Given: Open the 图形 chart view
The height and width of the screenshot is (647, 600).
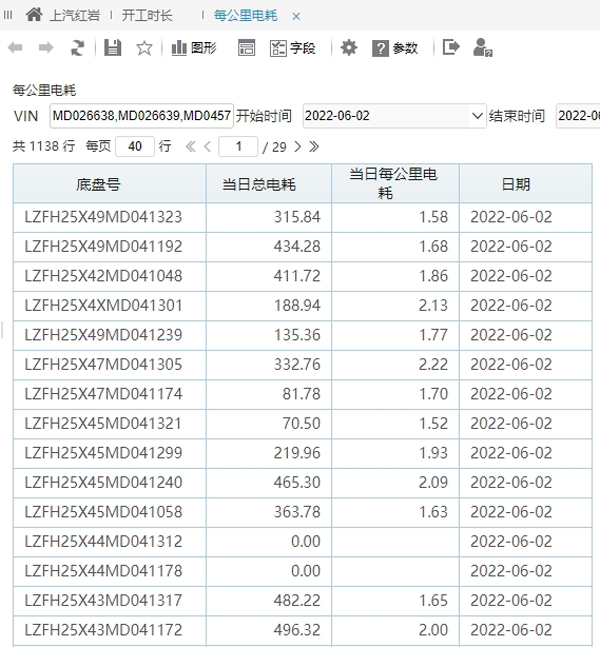Looking at the screenshot, I should coord(193,48).
